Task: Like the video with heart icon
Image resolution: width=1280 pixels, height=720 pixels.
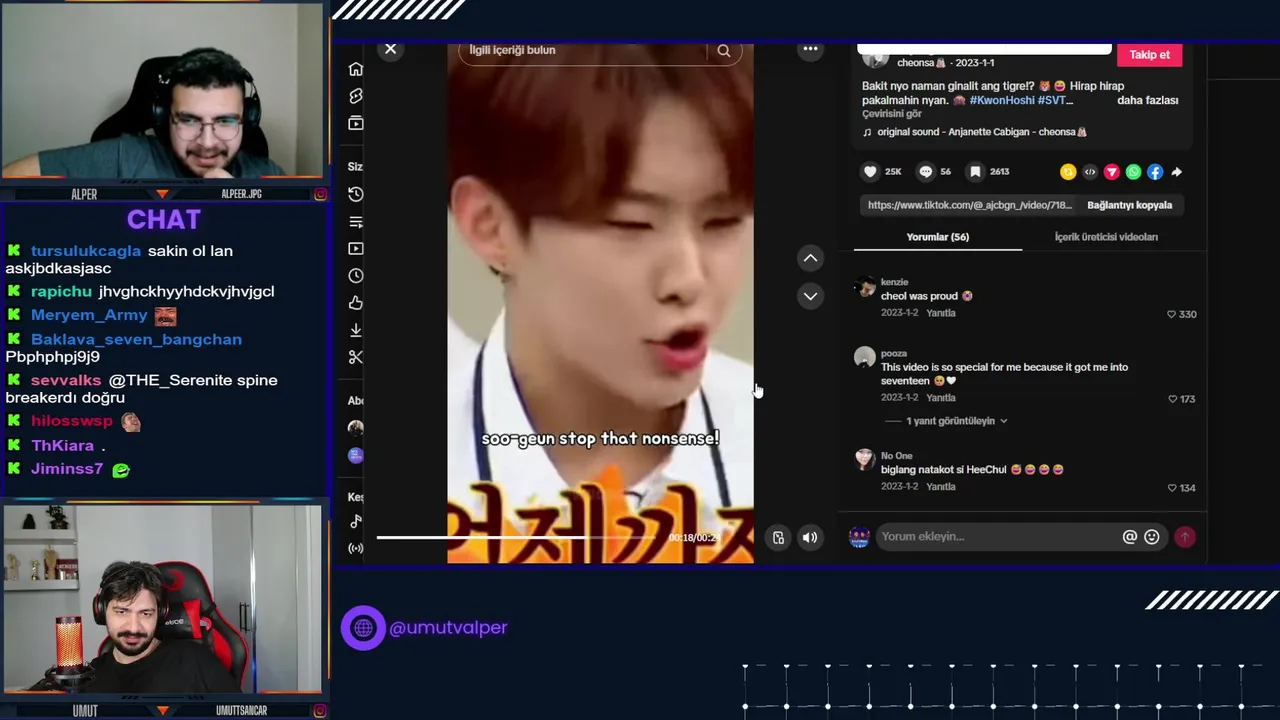Action: 870,172
